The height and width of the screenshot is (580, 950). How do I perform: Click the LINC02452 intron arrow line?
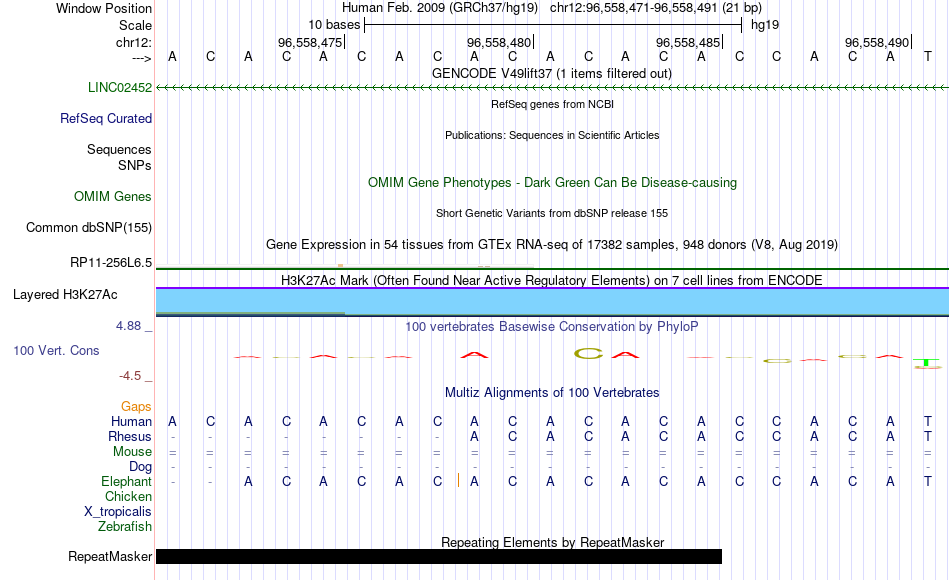point(552,88)
